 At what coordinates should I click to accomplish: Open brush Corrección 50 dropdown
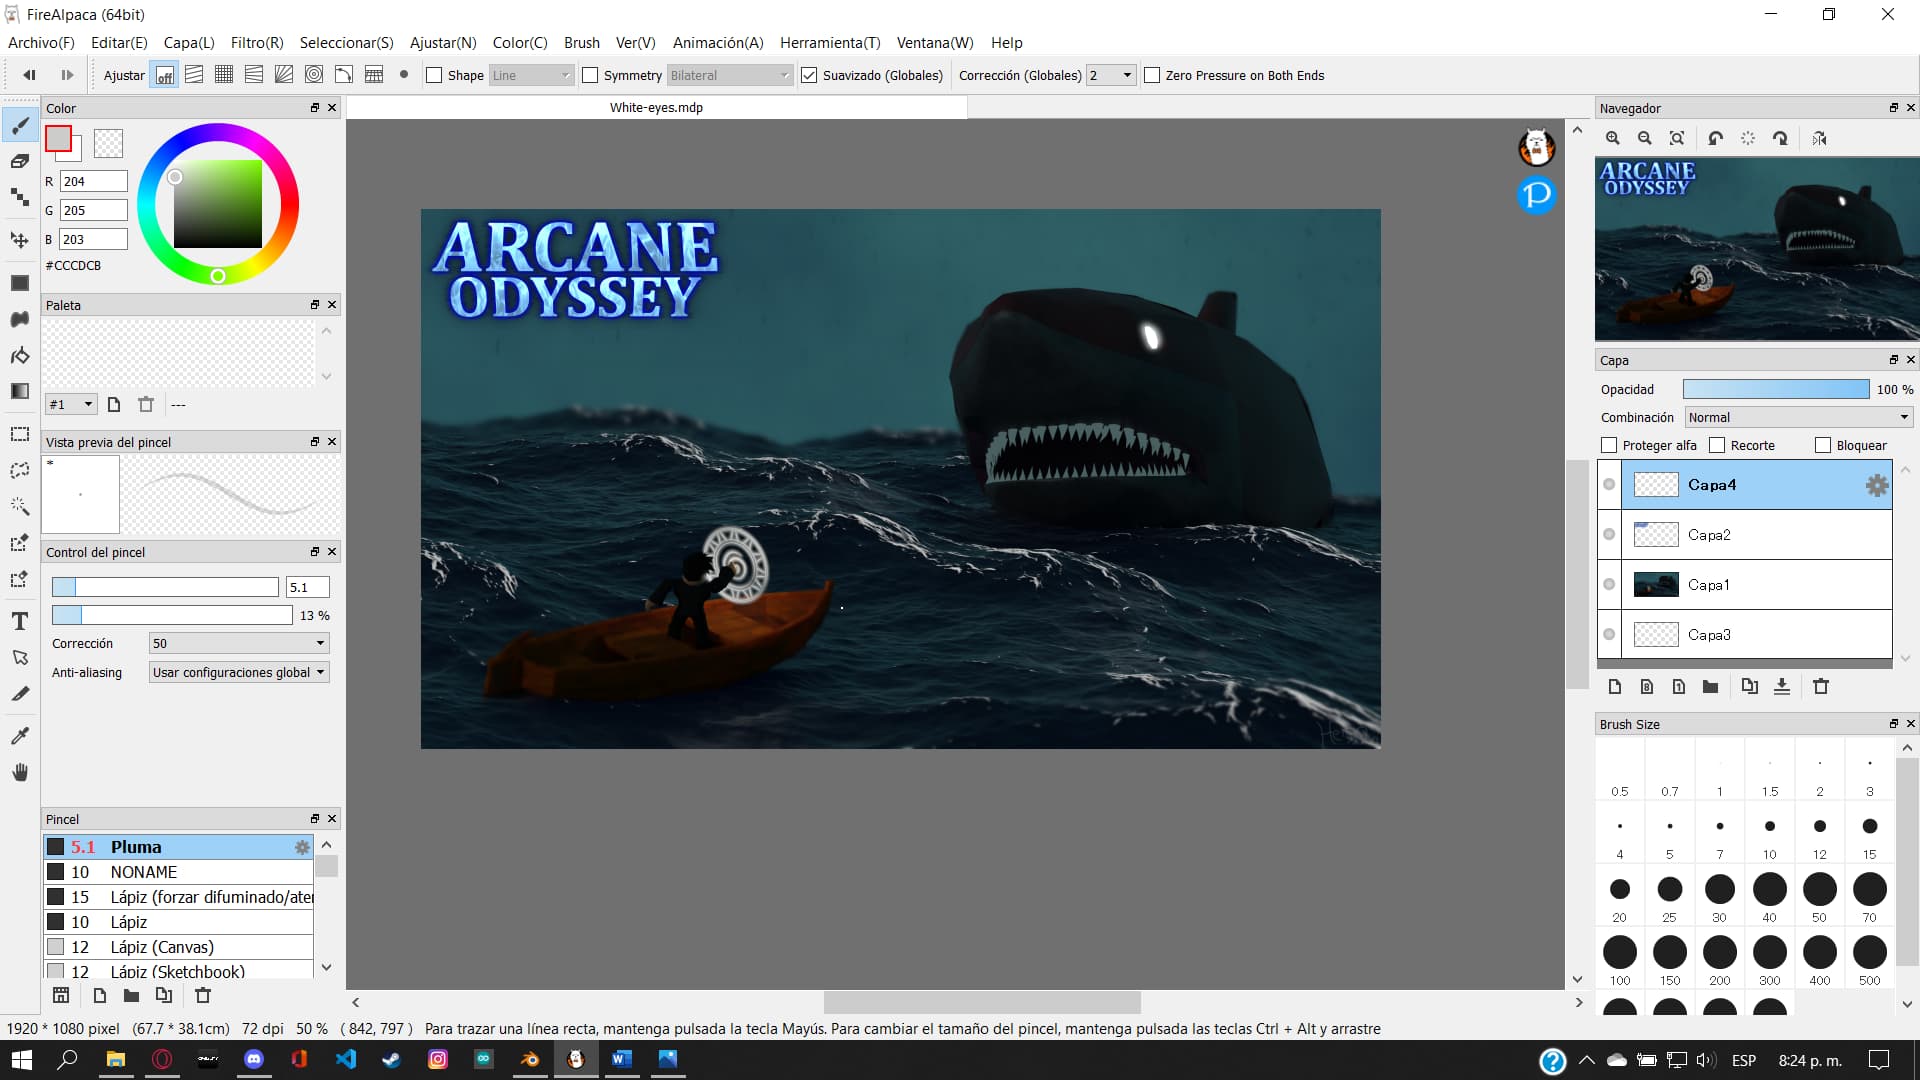point(239,643)
